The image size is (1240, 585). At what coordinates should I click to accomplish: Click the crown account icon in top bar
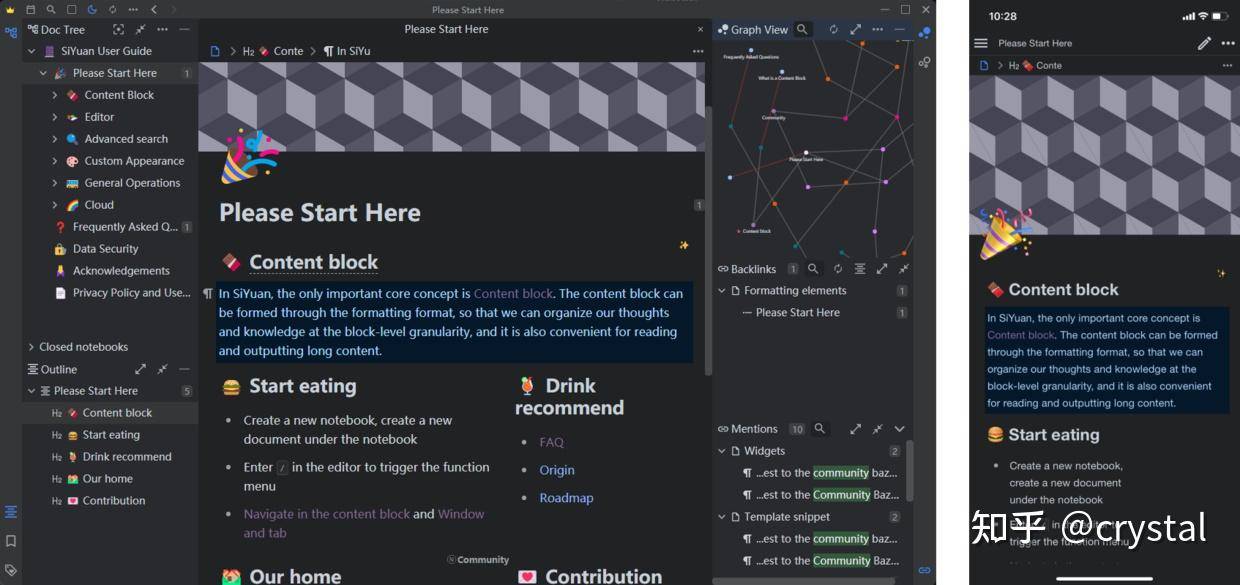(x=11, y=9)
